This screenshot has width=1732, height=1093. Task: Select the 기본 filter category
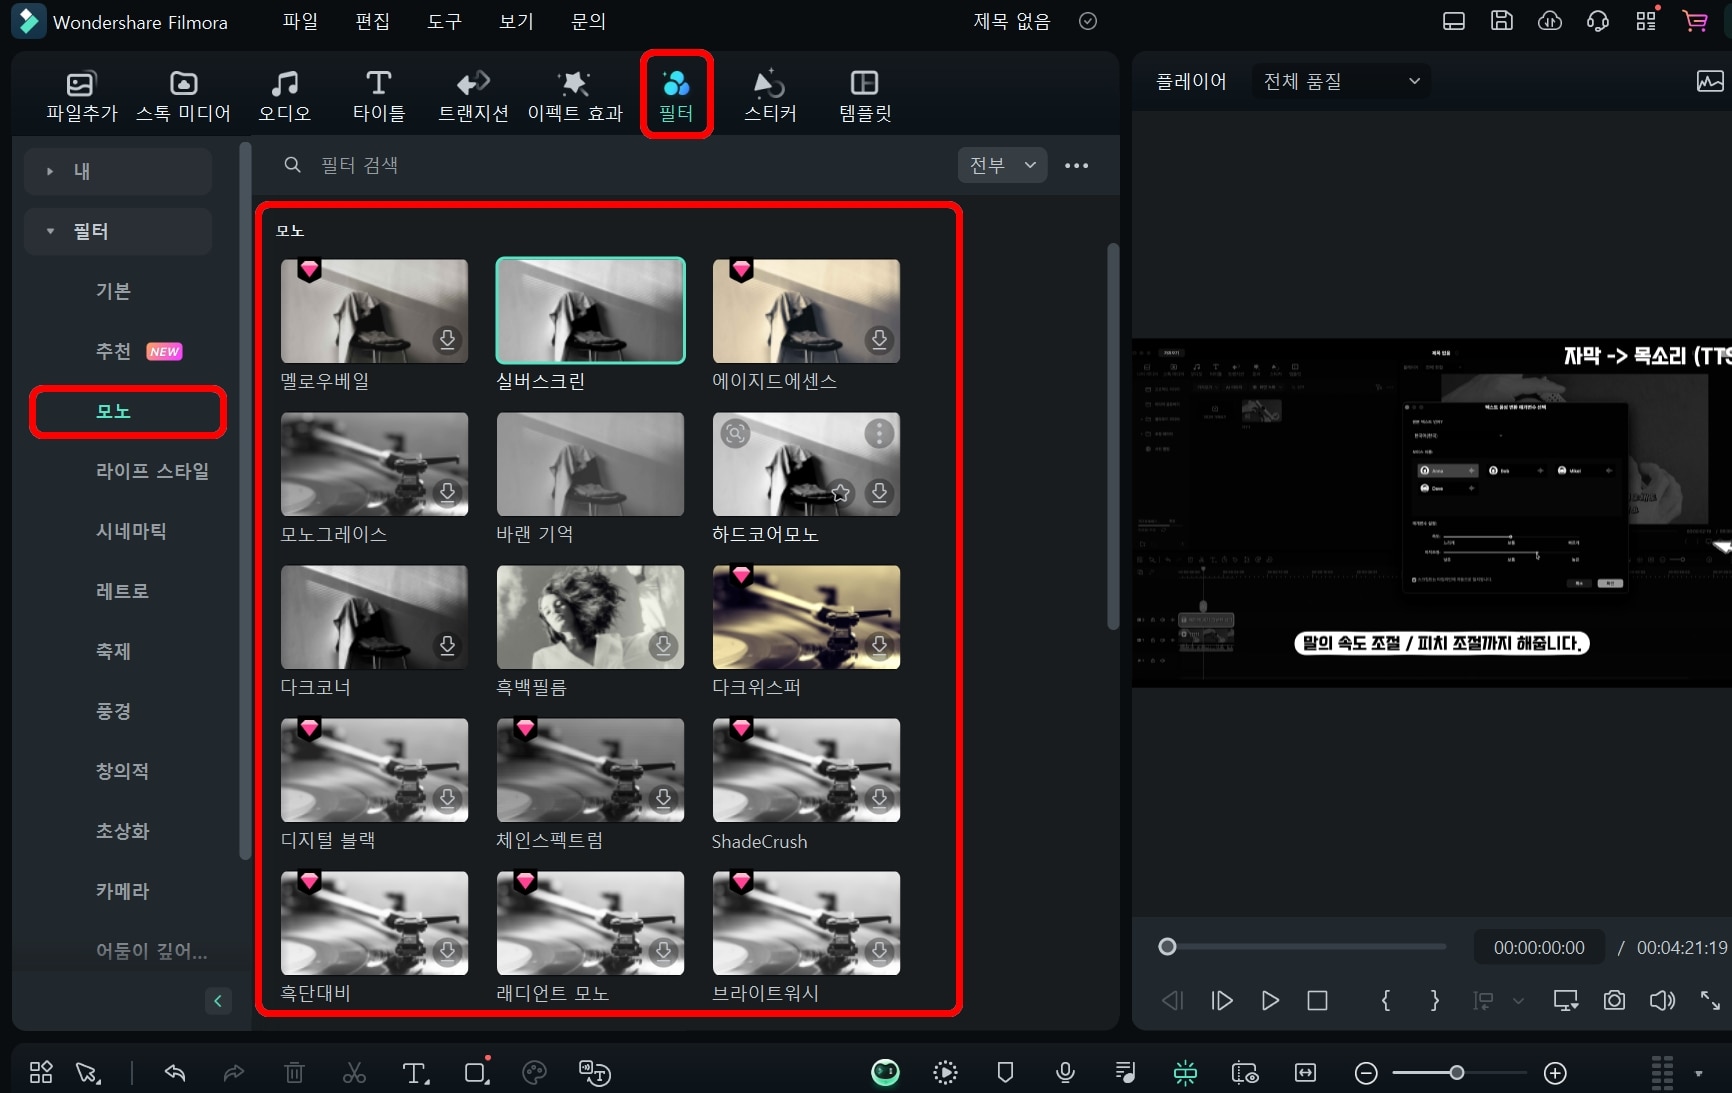[x=113, y=291]
